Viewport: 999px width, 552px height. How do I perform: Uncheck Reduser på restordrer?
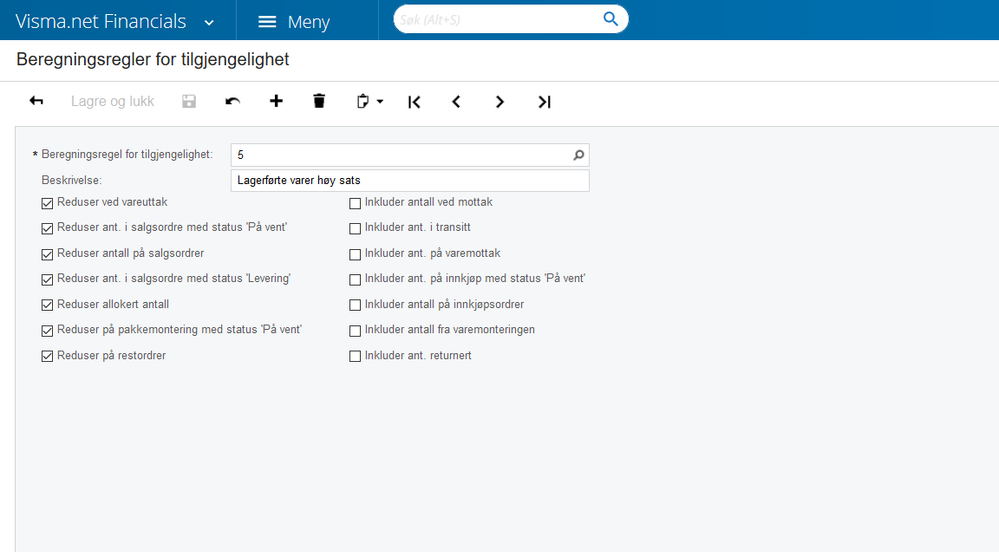pos(47,356)
